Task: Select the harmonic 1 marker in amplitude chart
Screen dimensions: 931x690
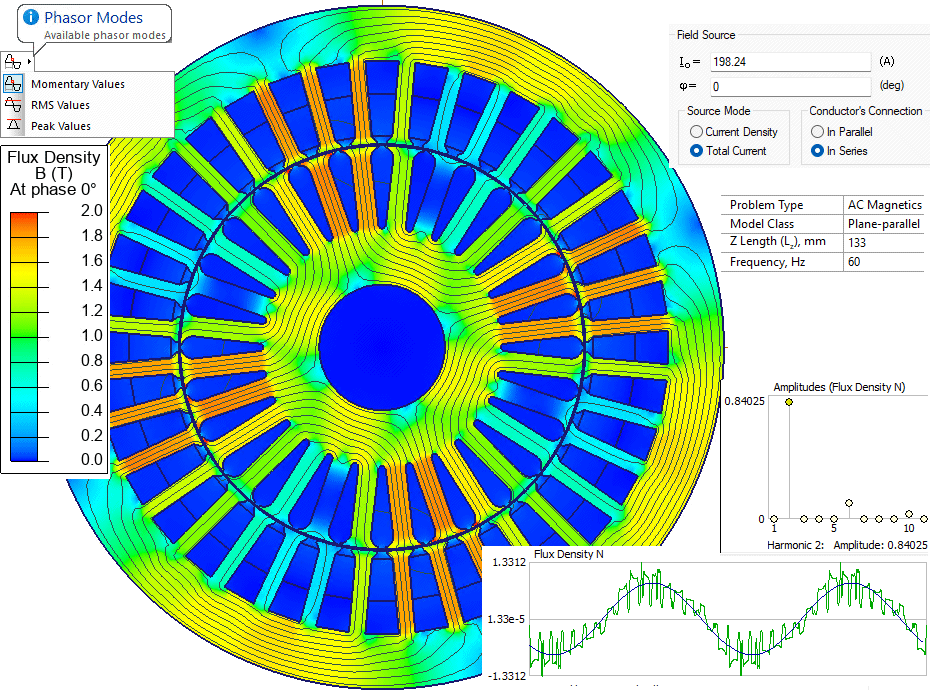Action: pyautogui.click(x=774, y=519)
